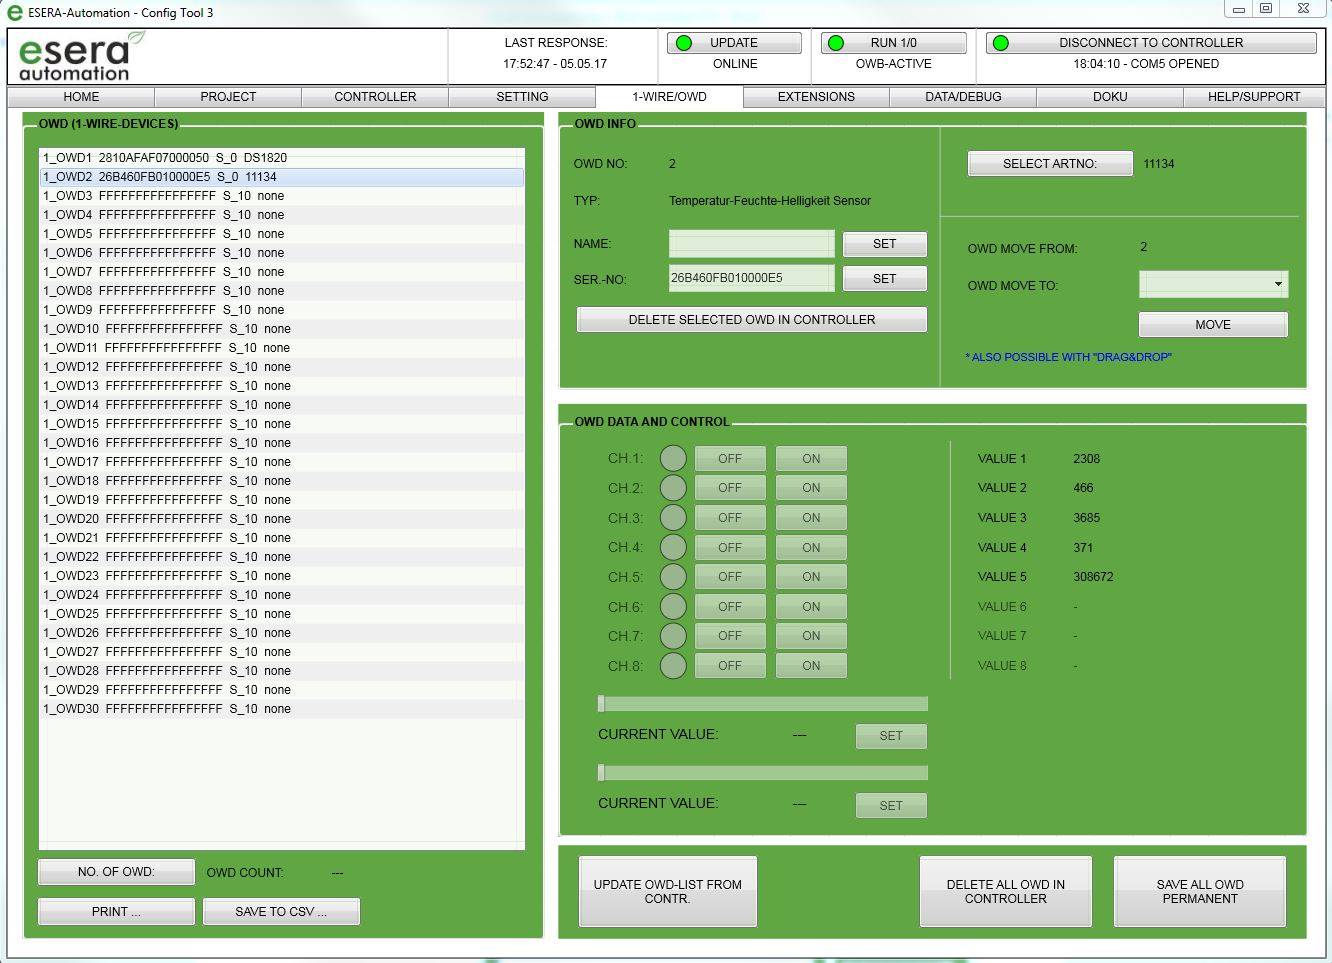Click UPDATE OWD-LIST FROM CONTR.
This screenshot has height=963, width=1332.
[667, 890]
